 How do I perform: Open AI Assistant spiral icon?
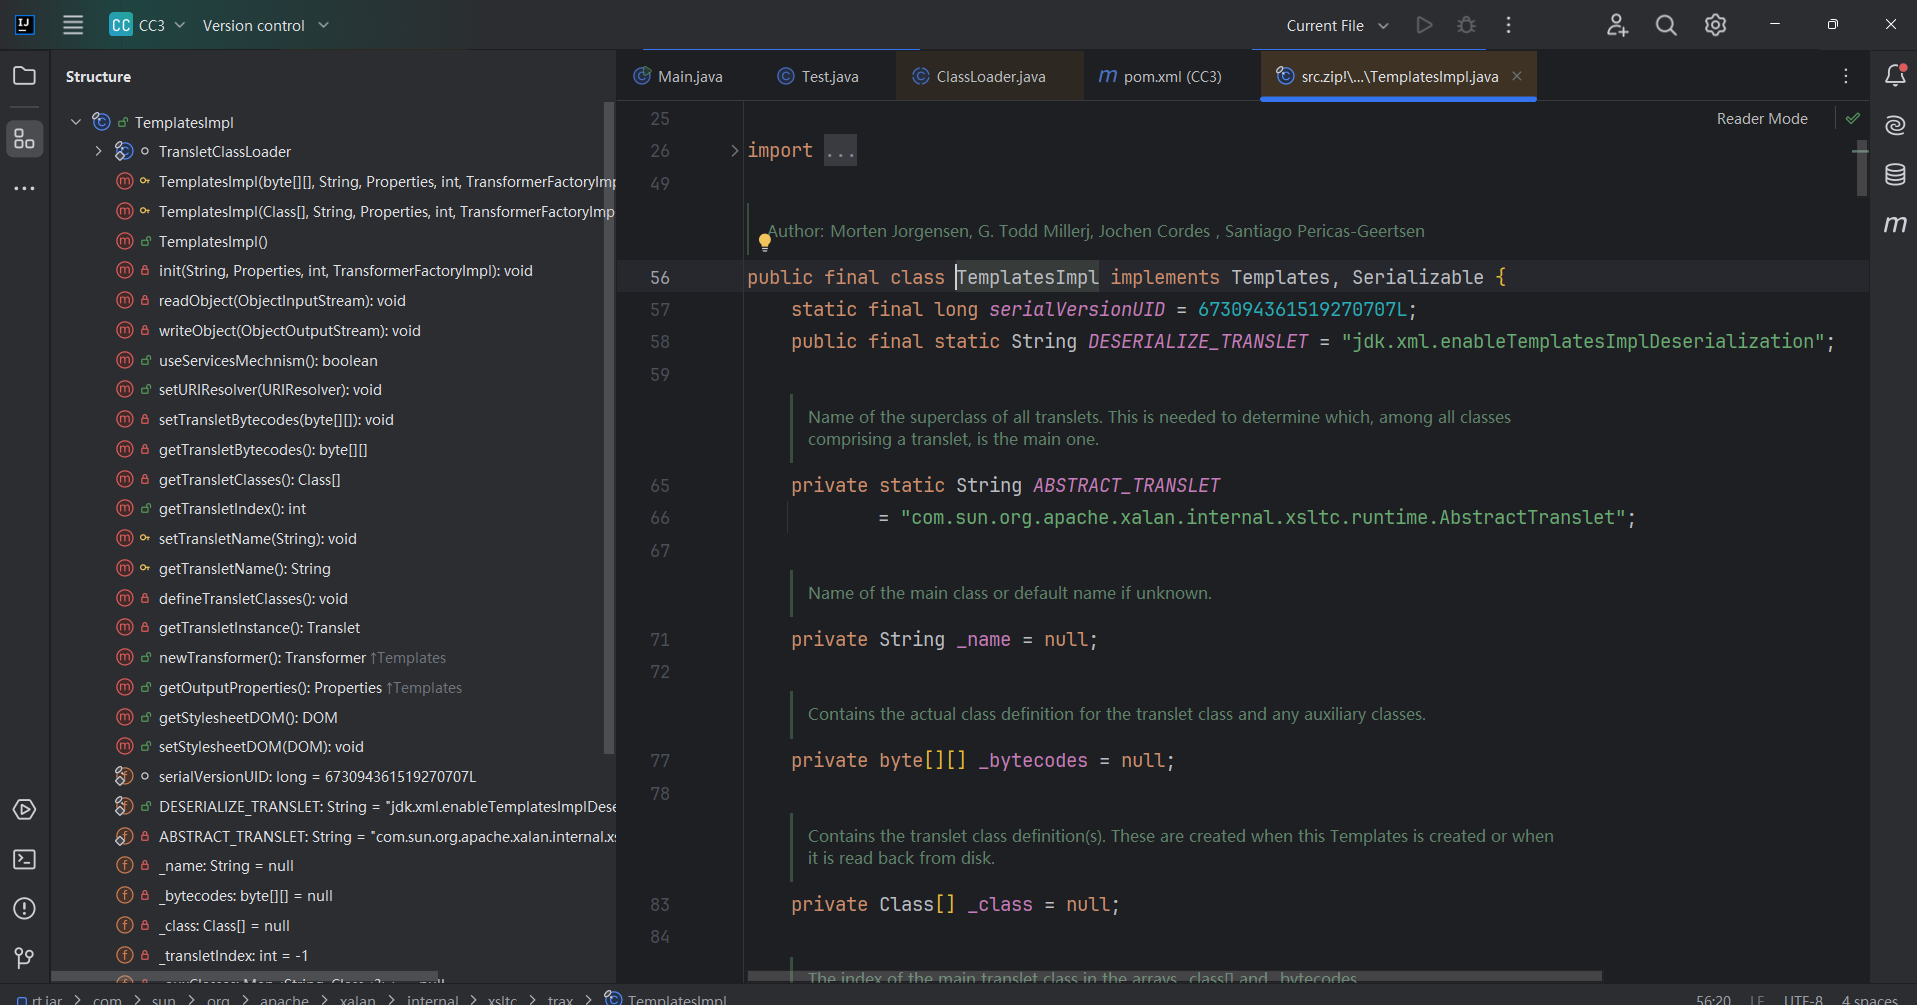[x=1895, y=125]
